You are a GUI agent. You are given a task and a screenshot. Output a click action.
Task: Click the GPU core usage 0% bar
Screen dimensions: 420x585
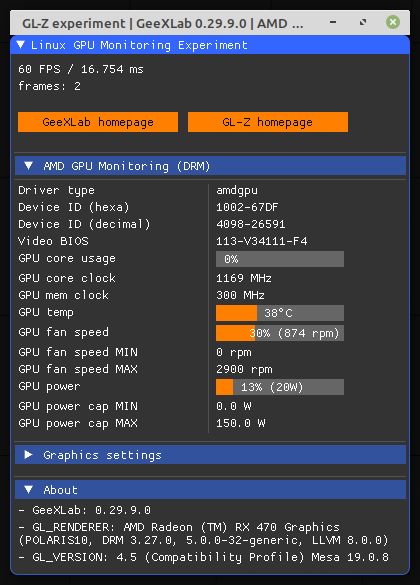280,259
